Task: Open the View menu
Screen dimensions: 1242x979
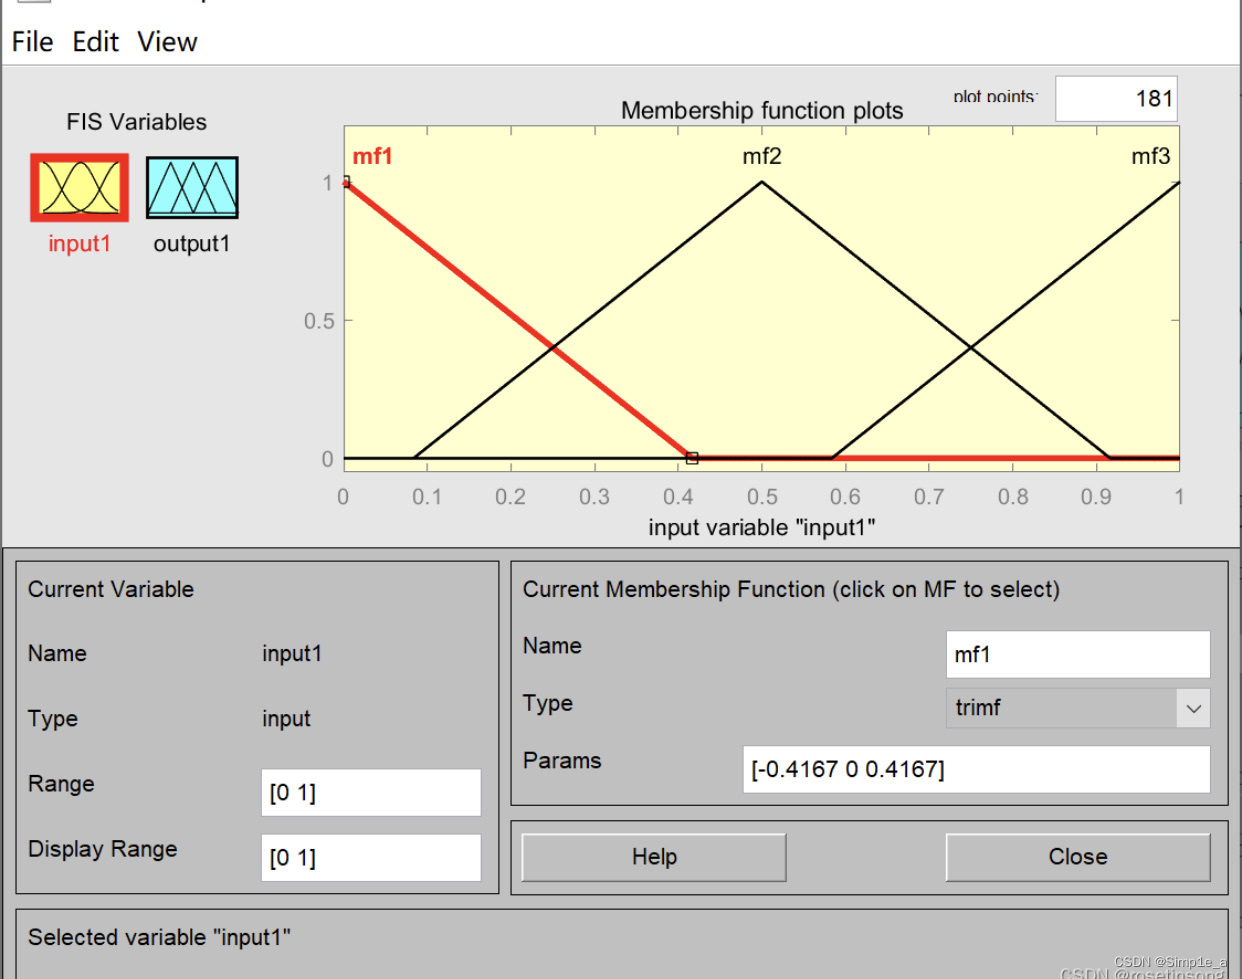Action: pyautogui.click(x=167, y=42)
